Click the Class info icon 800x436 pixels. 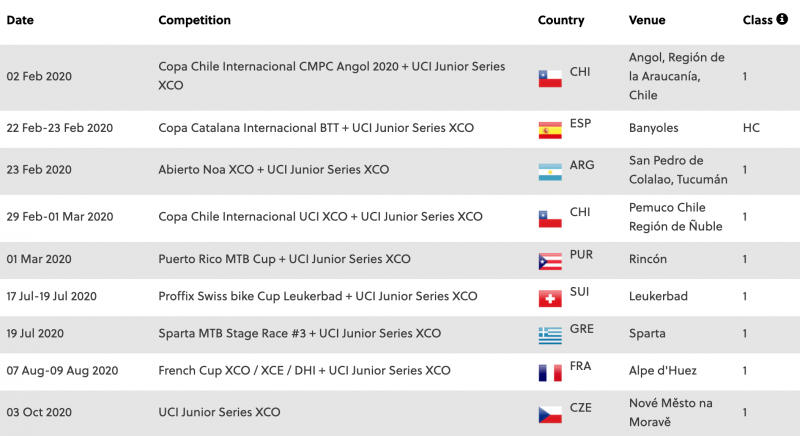tap(782, 19)
